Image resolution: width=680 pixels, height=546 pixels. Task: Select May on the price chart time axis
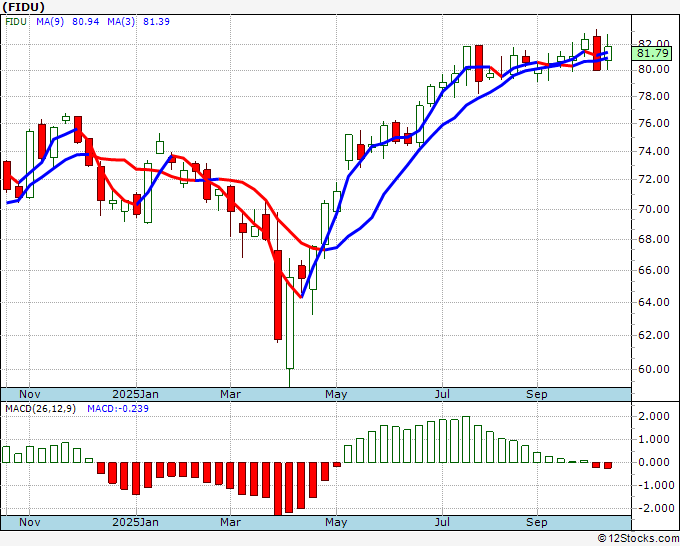336,394
